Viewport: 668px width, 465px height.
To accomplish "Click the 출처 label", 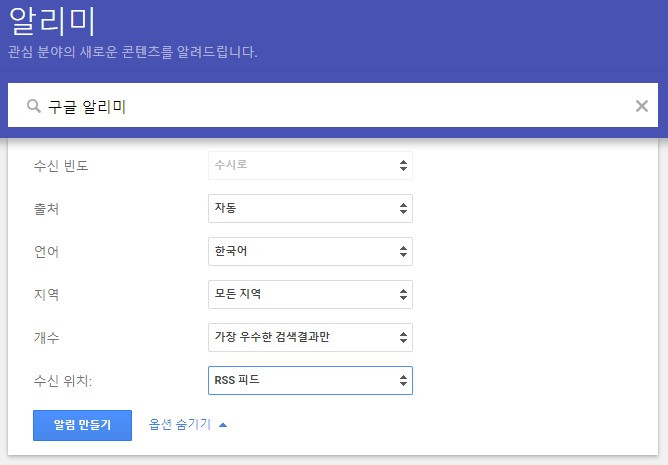I will [46, 209].
